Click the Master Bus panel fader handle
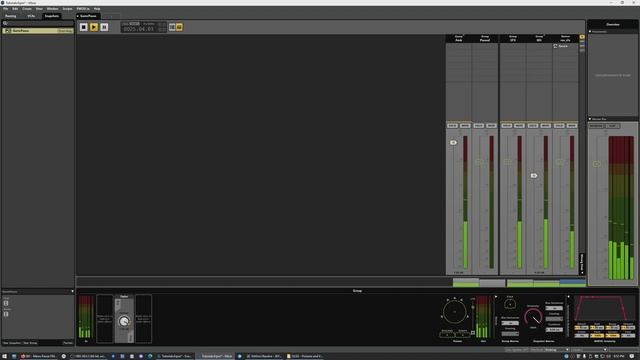 coord(597,164)
